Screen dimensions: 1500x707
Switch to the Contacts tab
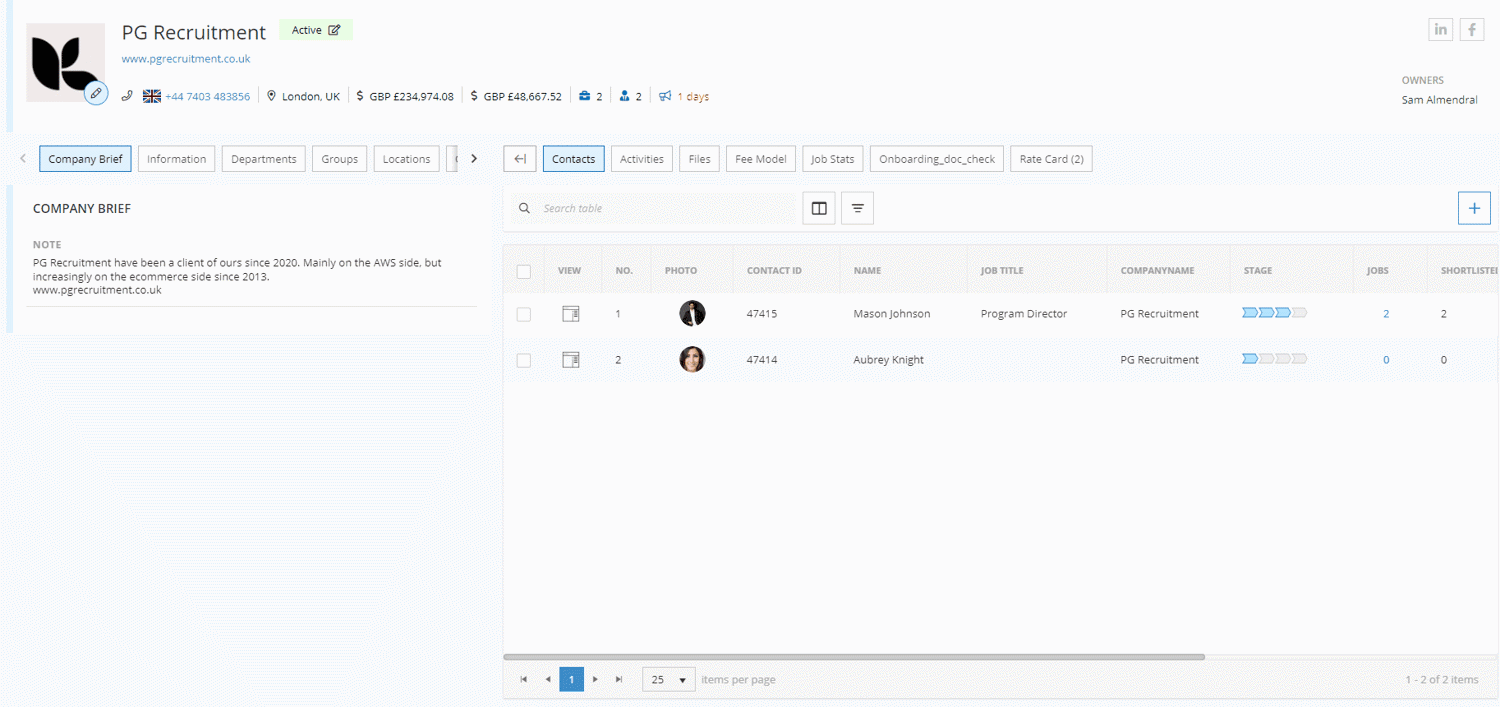click(x=574, y=159)
